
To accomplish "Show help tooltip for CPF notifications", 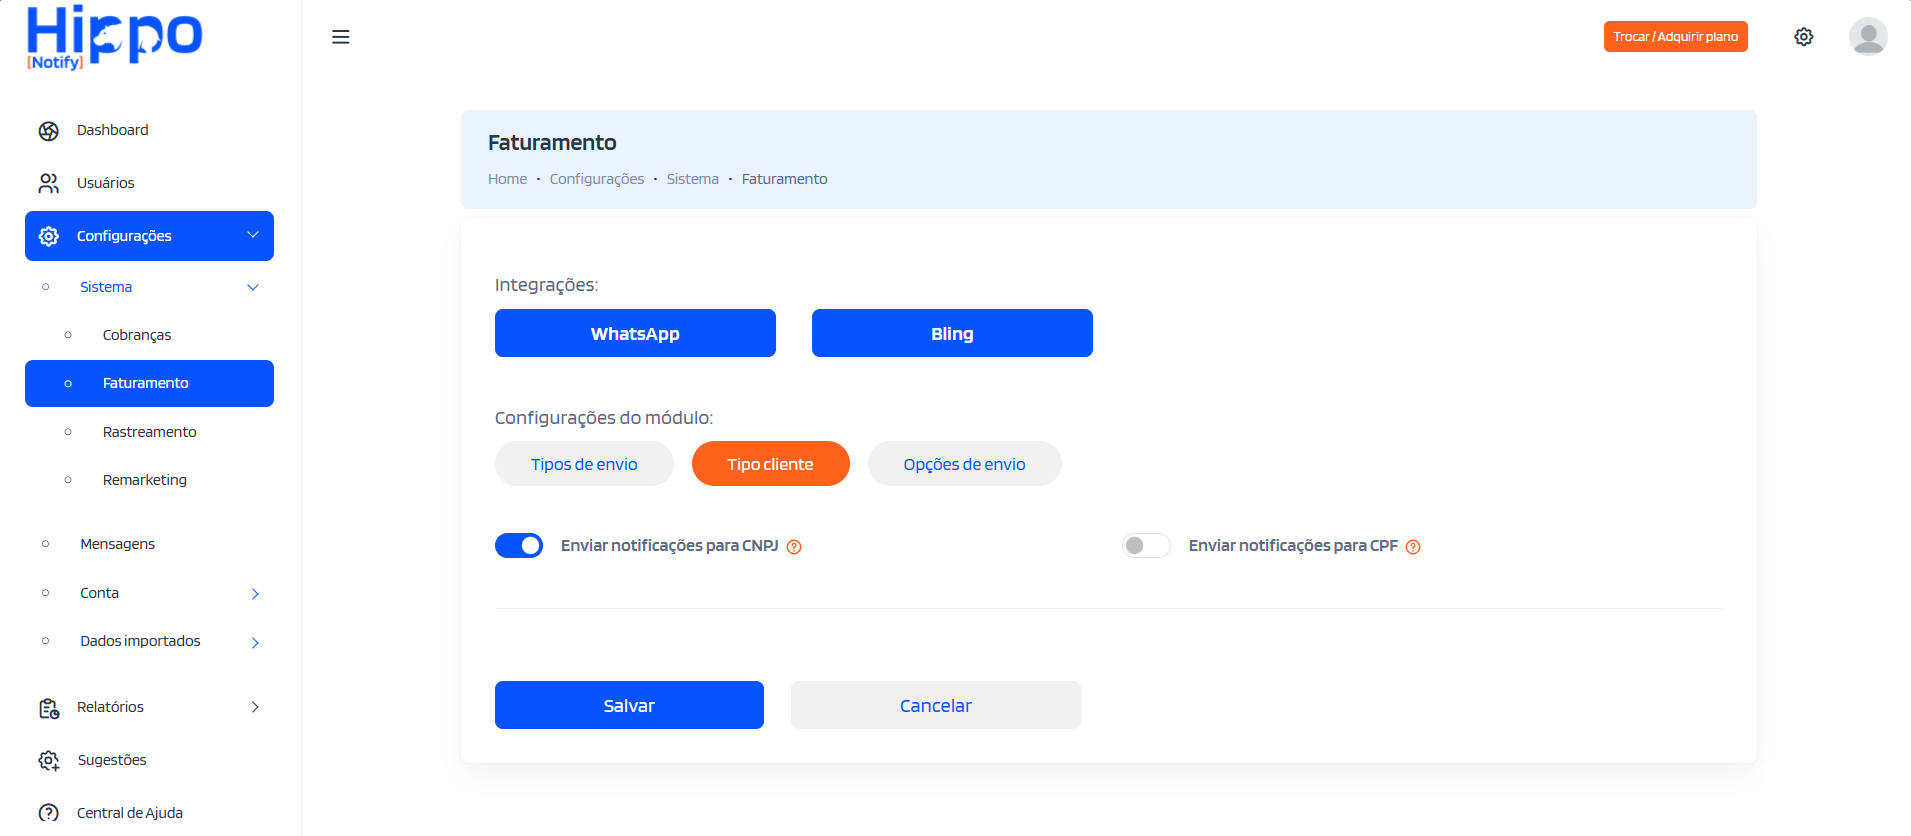I will click(x=1413, y=547).
